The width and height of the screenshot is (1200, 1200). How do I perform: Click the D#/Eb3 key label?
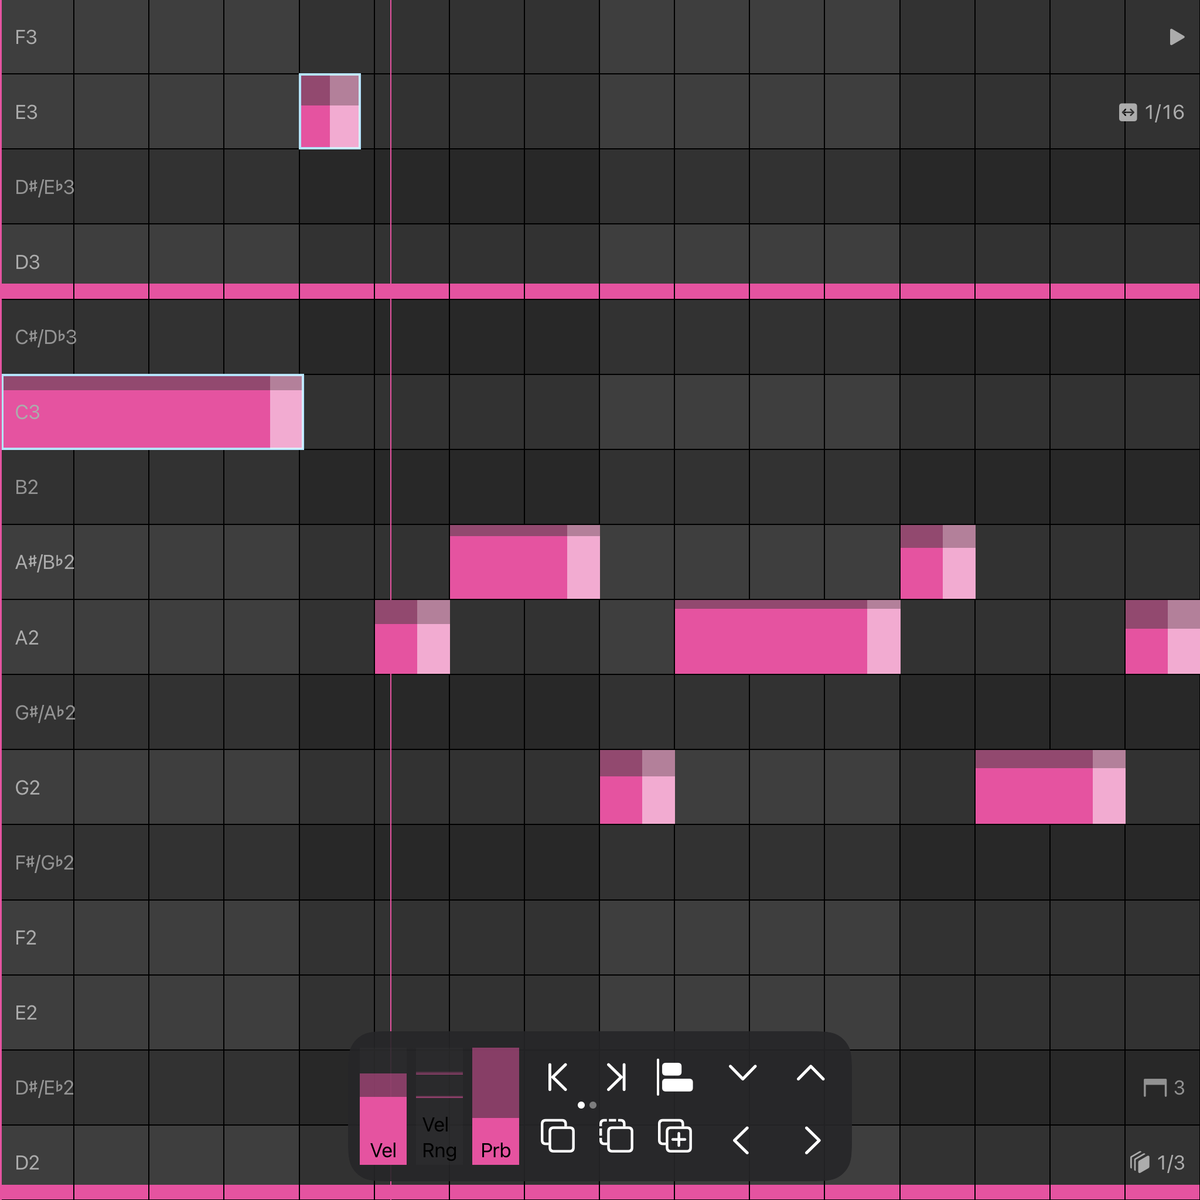tap(45, 187)
